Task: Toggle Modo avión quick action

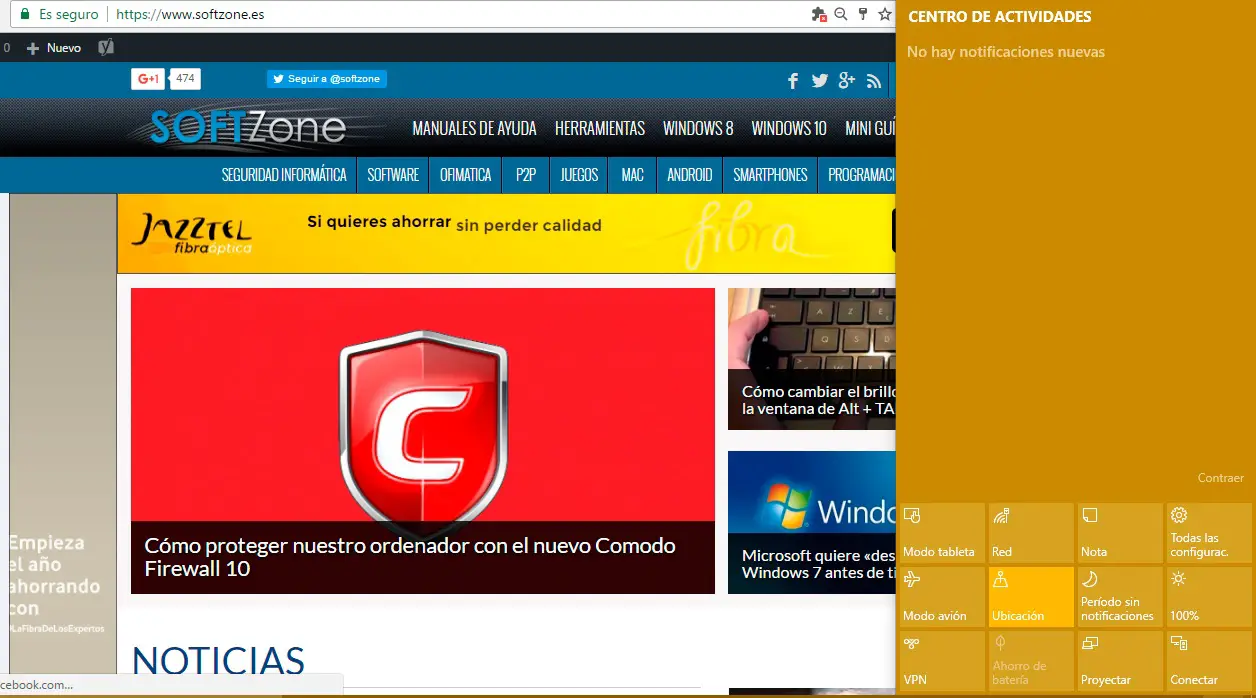Action: coord(941,597)
